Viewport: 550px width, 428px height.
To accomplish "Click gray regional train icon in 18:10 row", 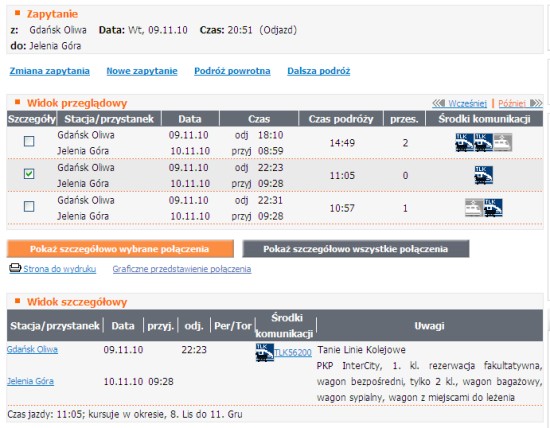I will (503, 142).
